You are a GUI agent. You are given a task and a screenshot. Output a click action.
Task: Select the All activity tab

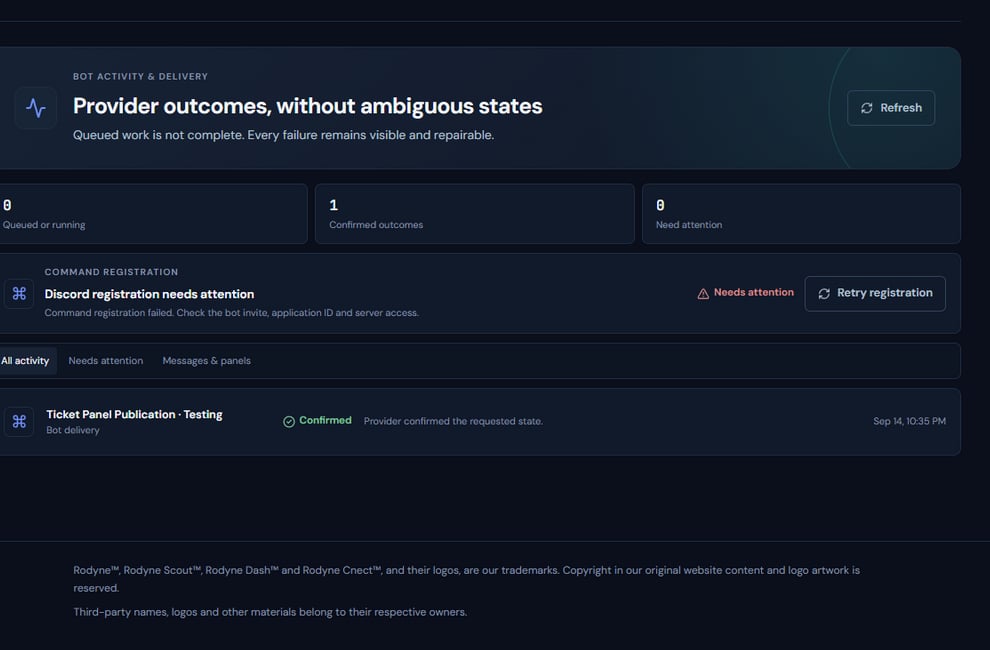coord(25,361)
